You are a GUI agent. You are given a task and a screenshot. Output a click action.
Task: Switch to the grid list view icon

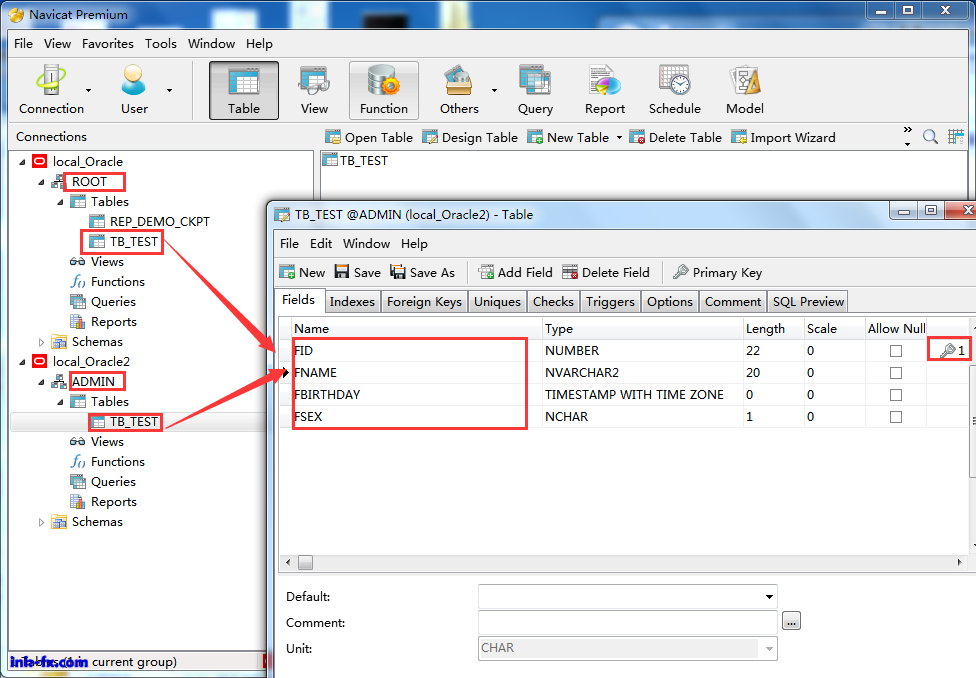click(956, 137)
